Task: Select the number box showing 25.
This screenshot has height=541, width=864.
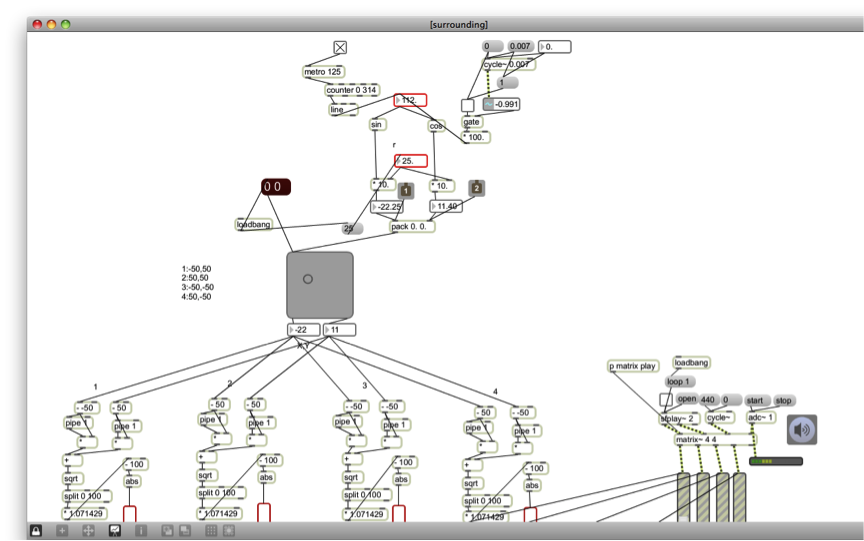Action: (410, 161)
